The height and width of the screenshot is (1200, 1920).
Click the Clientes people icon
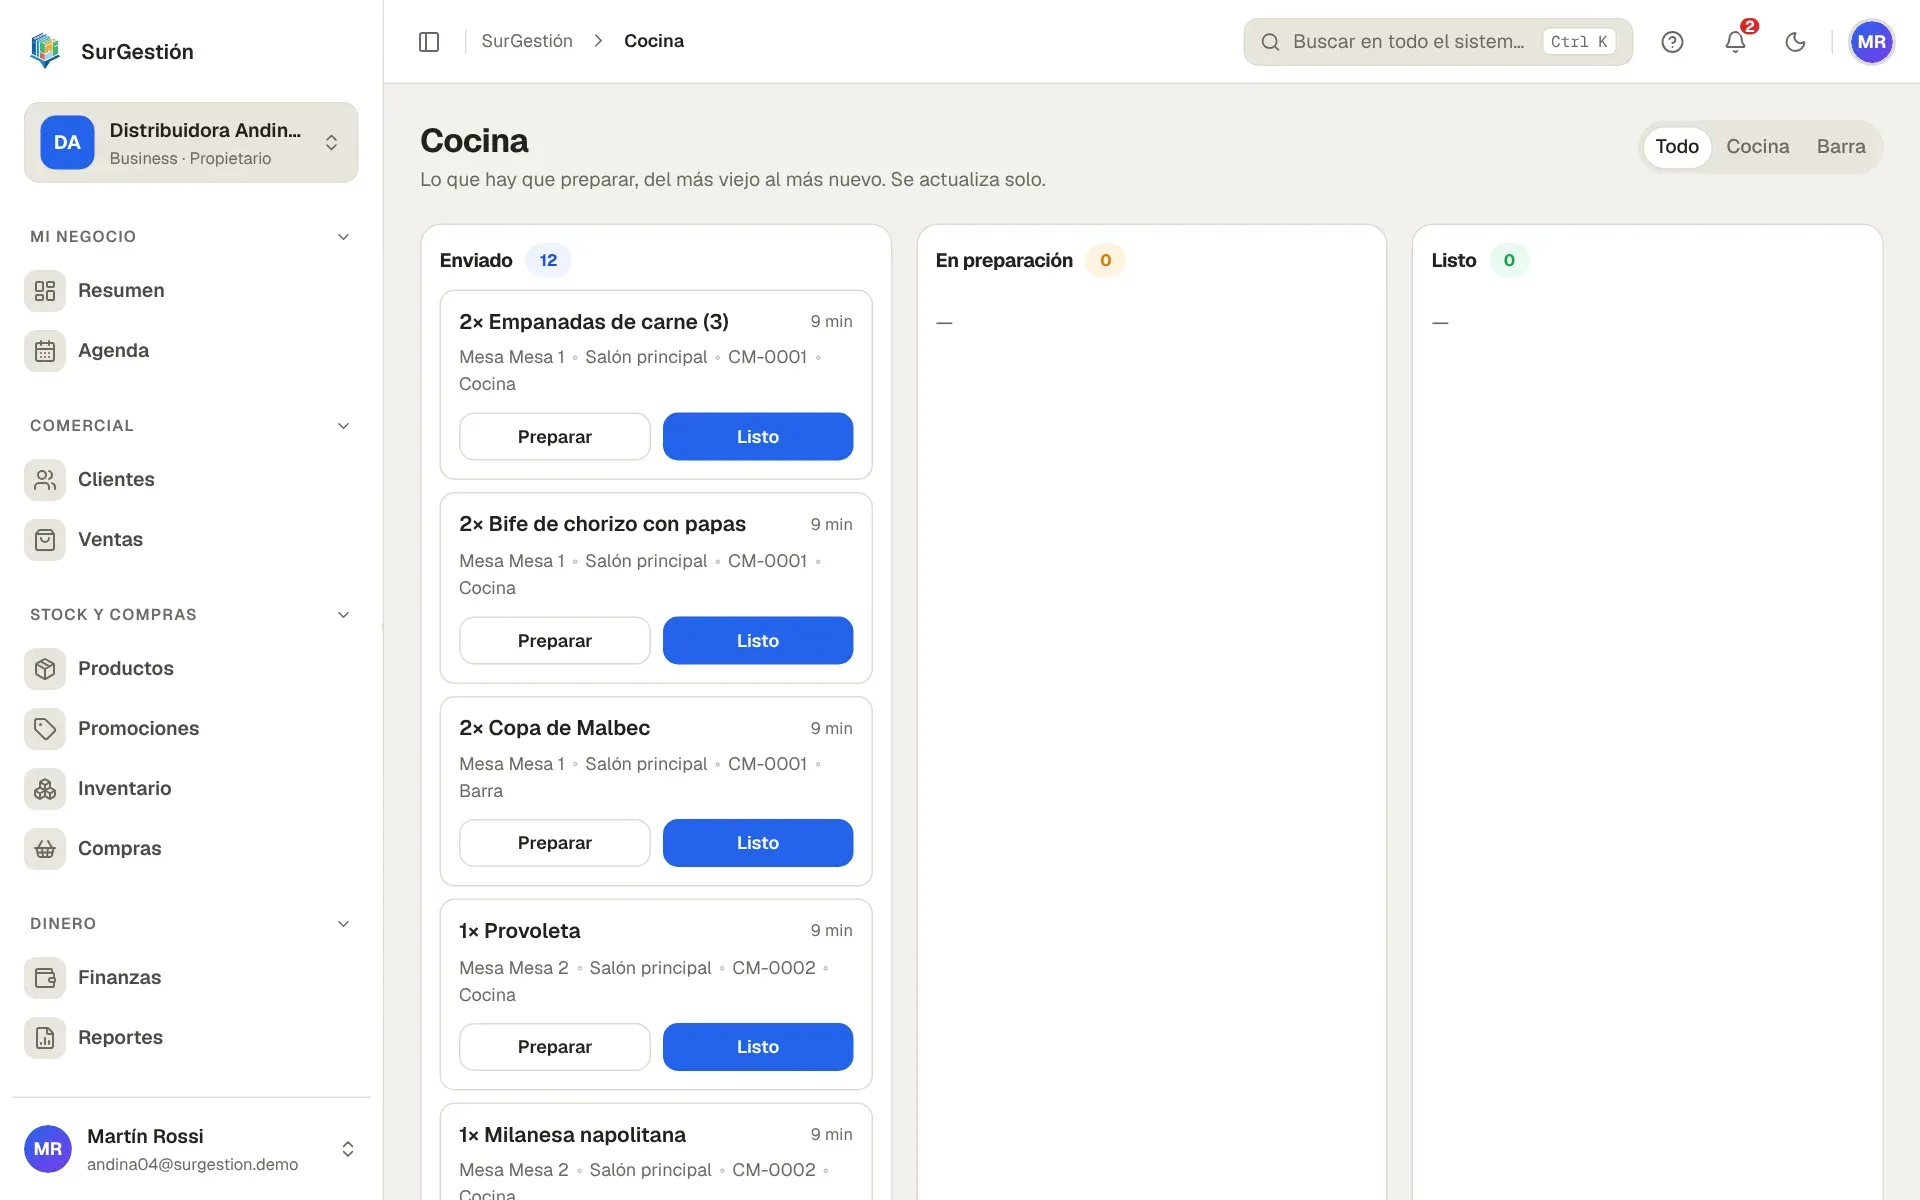pyautogui.click(x=45, y=480)
